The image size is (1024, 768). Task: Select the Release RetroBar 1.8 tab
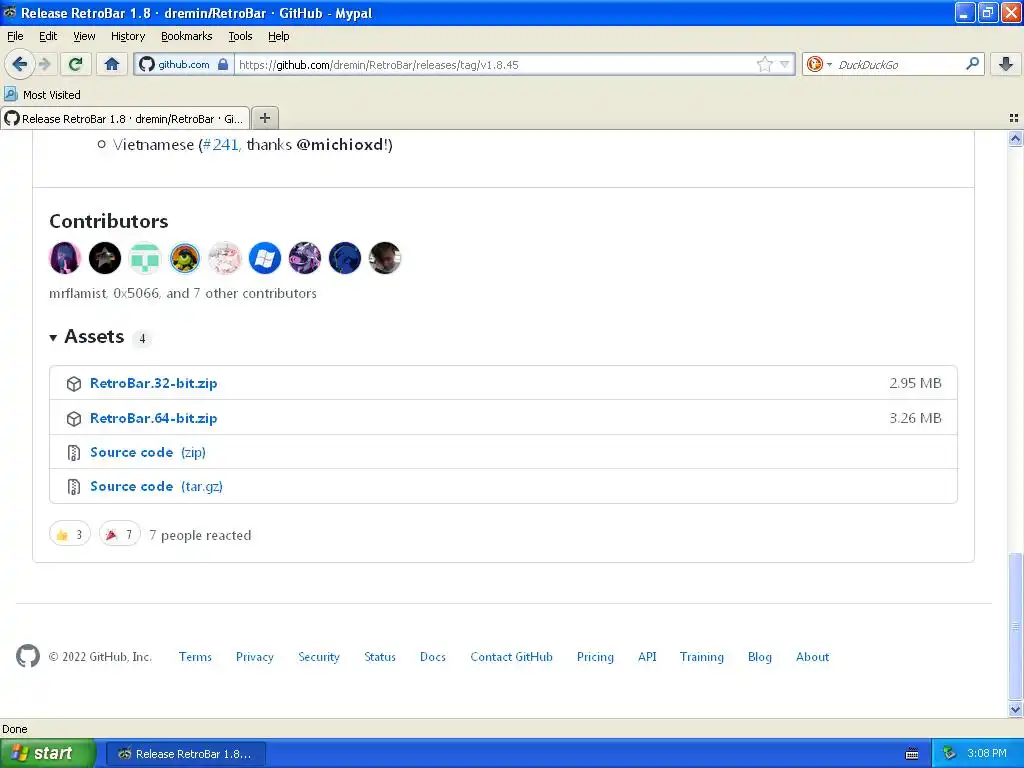pyautogui.click(x=125, y=118)
